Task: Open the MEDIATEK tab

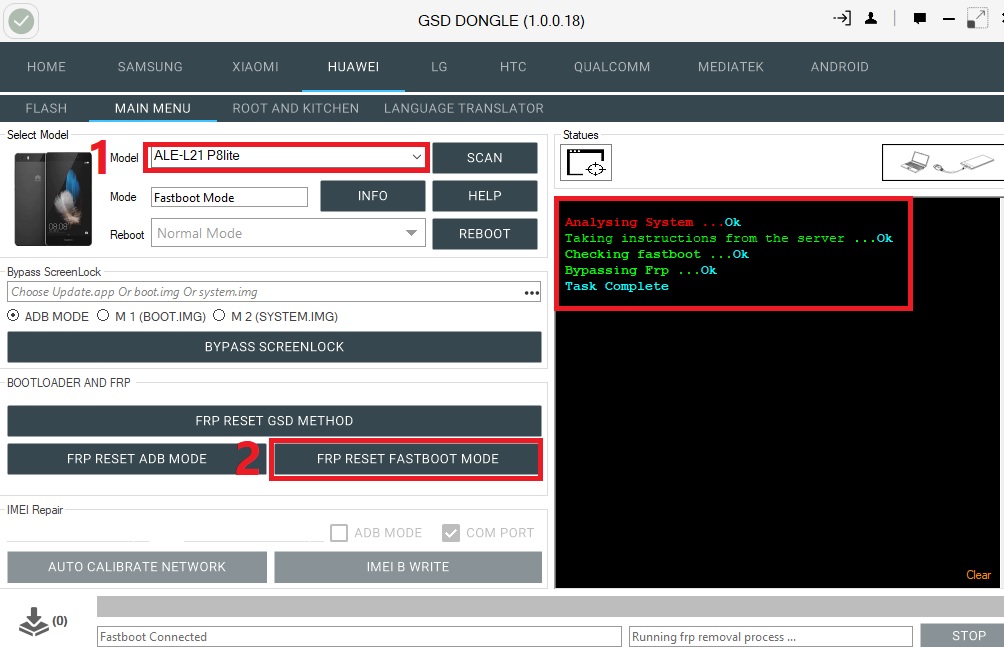Action: [731, 67]
